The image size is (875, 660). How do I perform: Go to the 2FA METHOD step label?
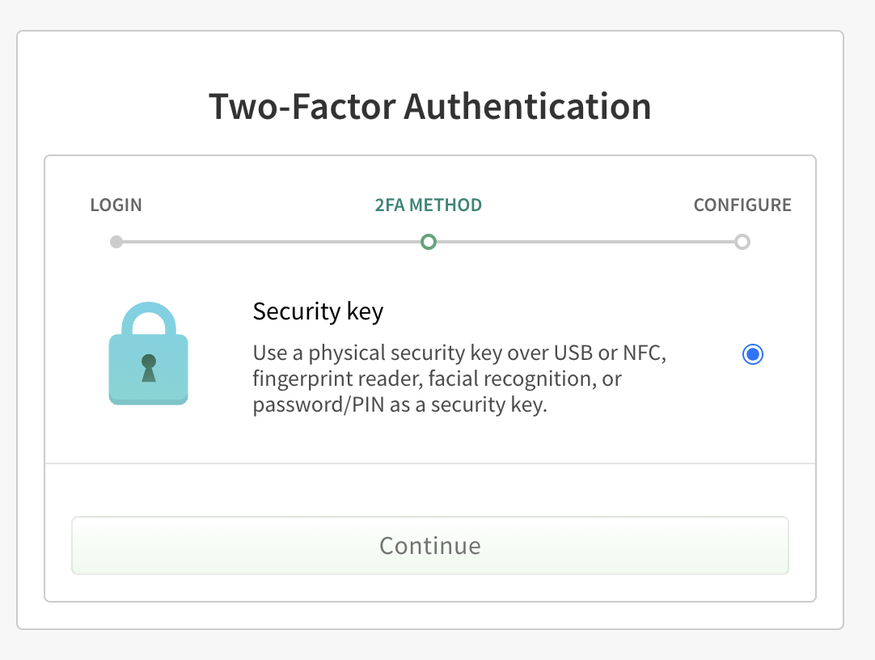pyautogui.click(x=428, y=205)
